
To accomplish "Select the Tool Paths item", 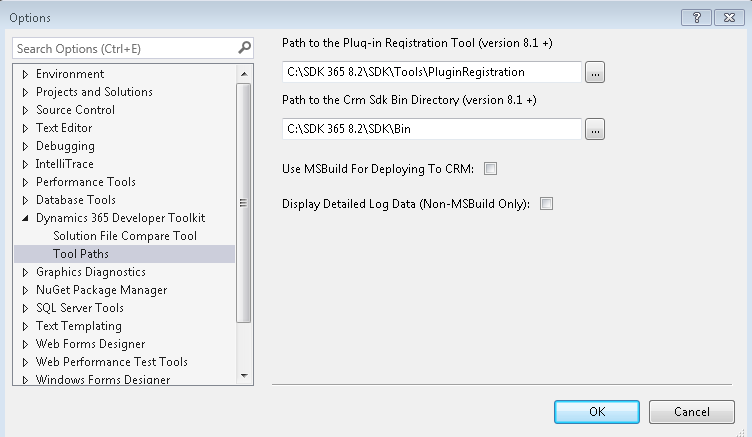I will tap(81, 254).
